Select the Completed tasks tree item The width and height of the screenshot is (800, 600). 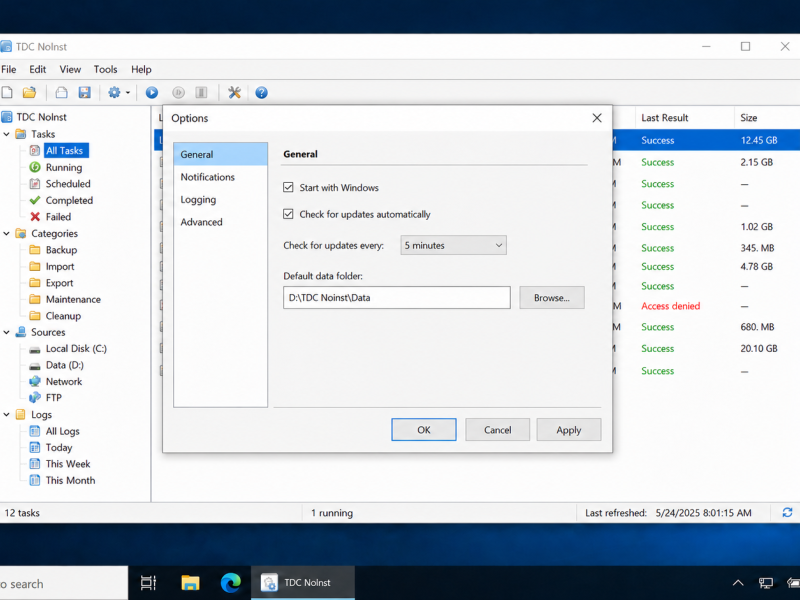[69, 201]
